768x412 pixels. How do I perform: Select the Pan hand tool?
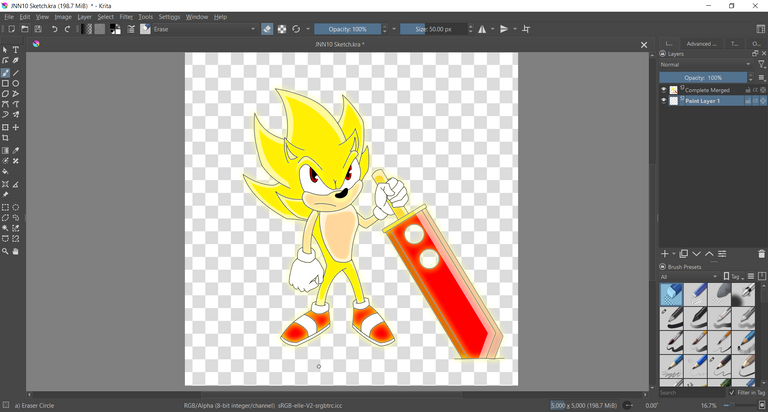pyautogui.click(x=16, y=251)
